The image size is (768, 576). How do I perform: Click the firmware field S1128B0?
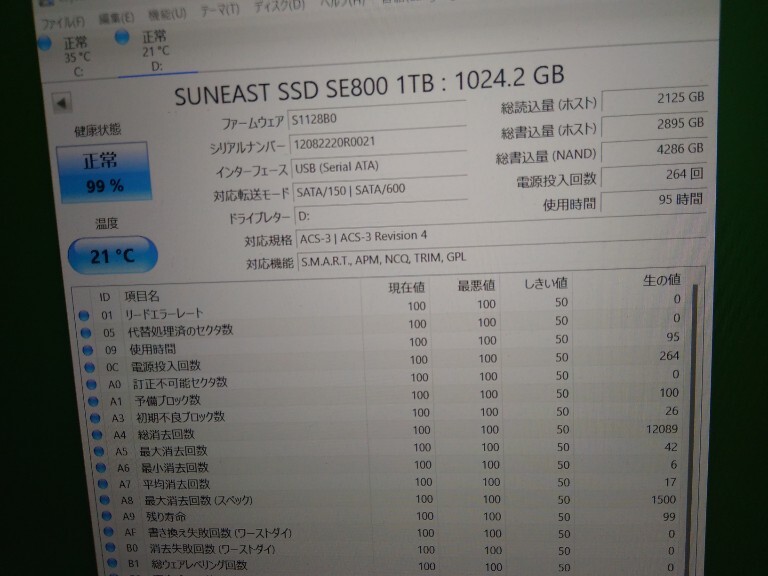tap(377, 118)
